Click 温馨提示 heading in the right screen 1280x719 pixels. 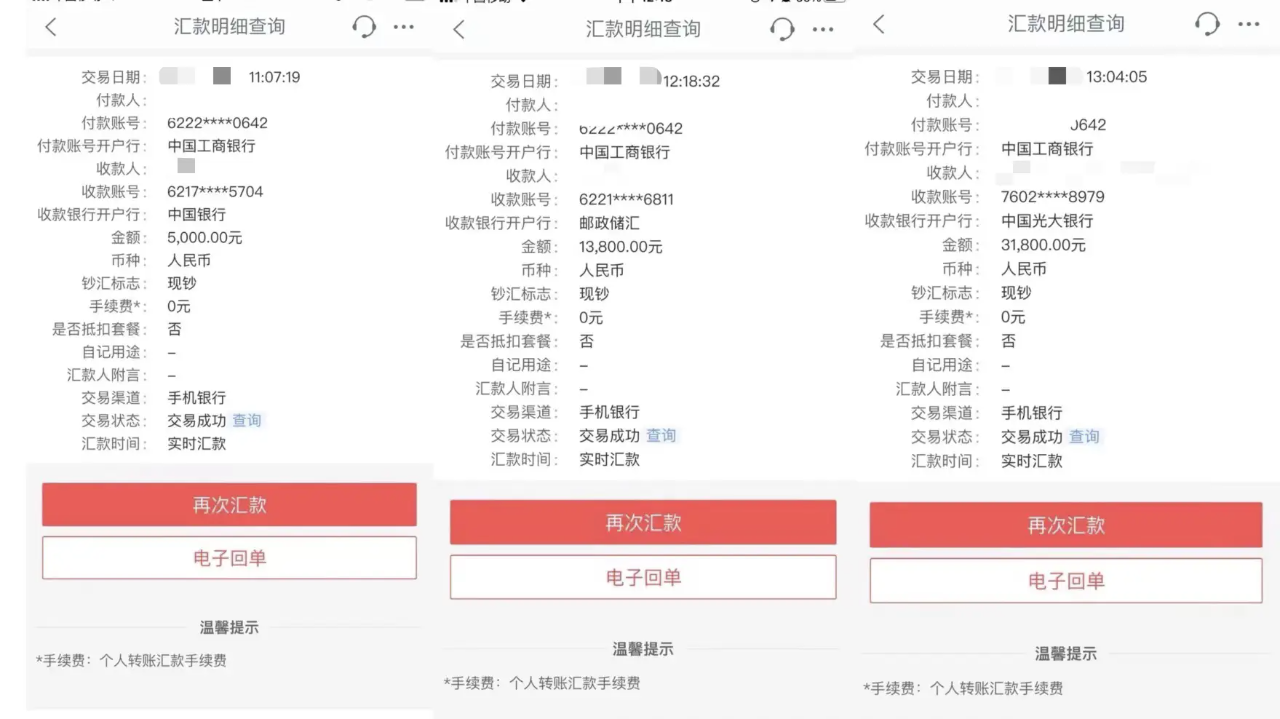click(x=1066, y=654)
